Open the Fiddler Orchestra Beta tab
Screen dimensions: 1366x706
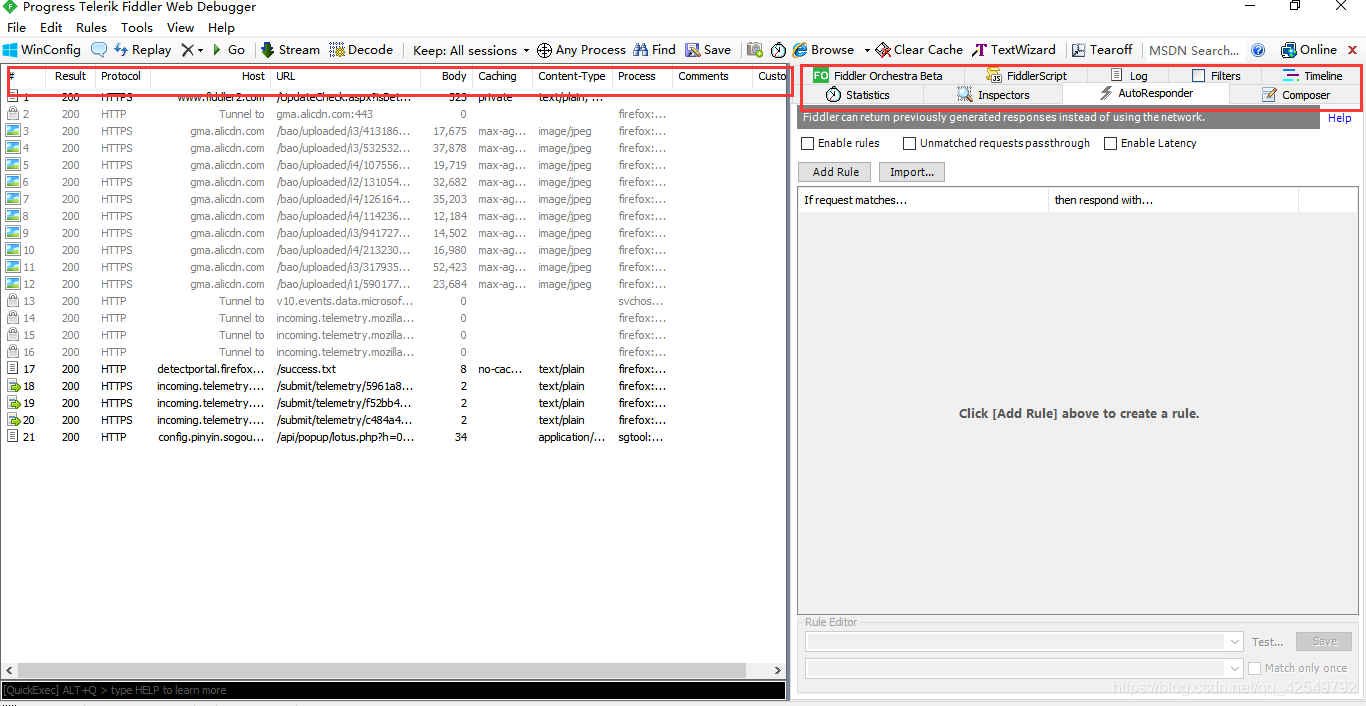[877, 76]
